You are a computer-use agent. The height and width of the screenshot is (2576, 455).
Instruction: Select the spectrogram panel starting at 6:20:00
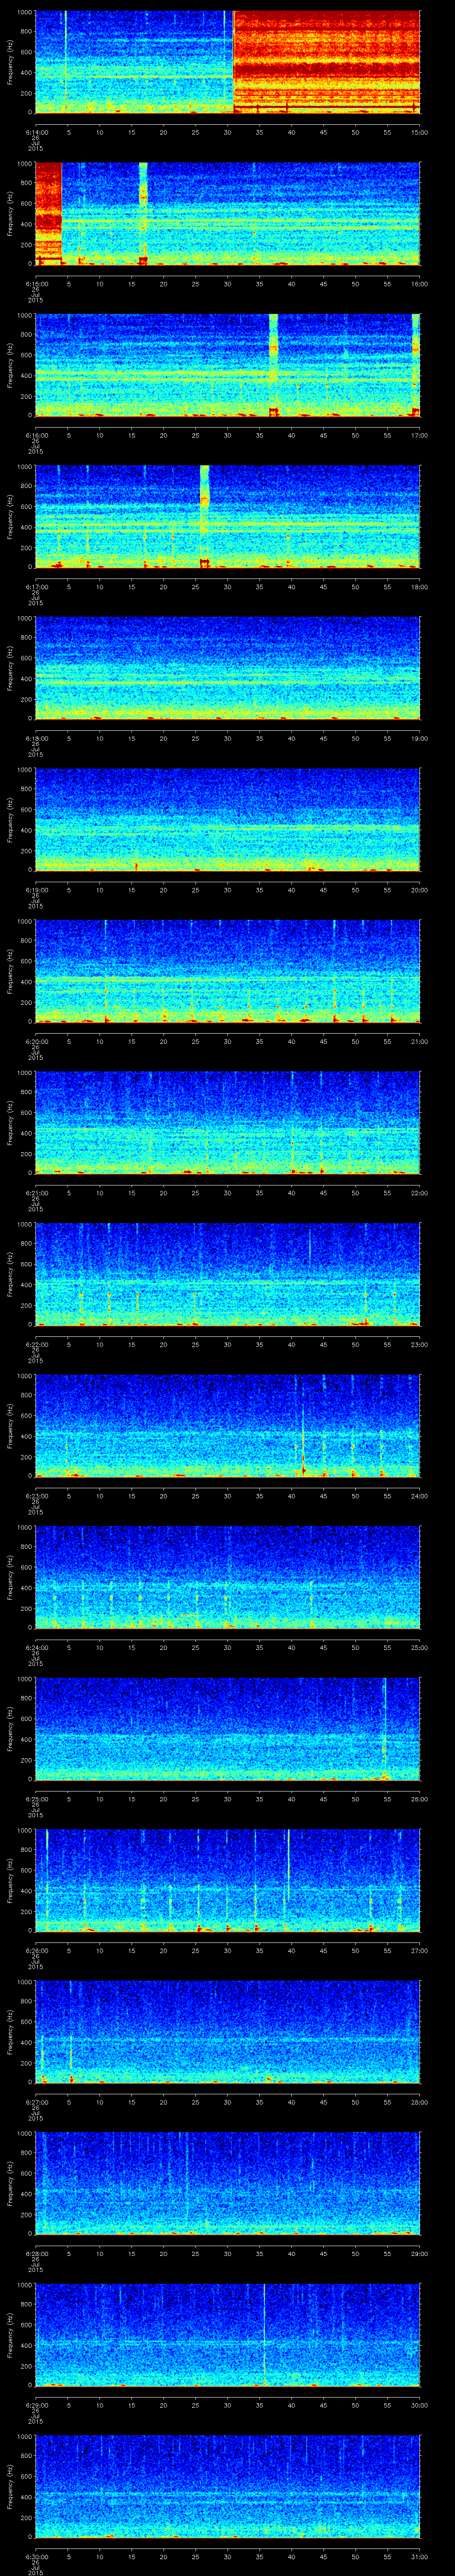pos(227,971)
